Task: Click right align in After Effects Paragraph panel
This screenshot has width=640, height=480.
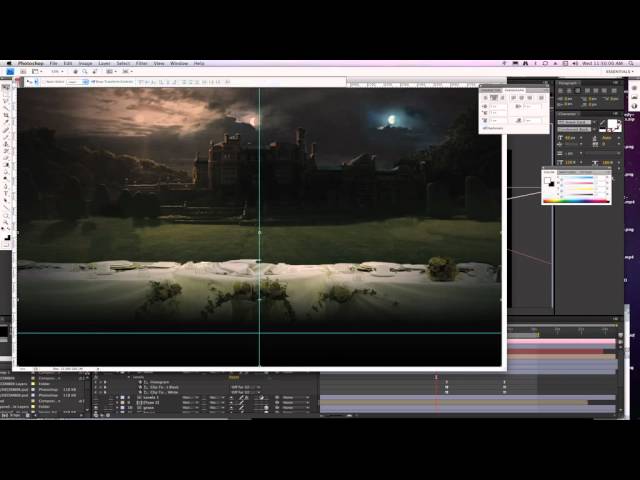Action: click(577, 91)
